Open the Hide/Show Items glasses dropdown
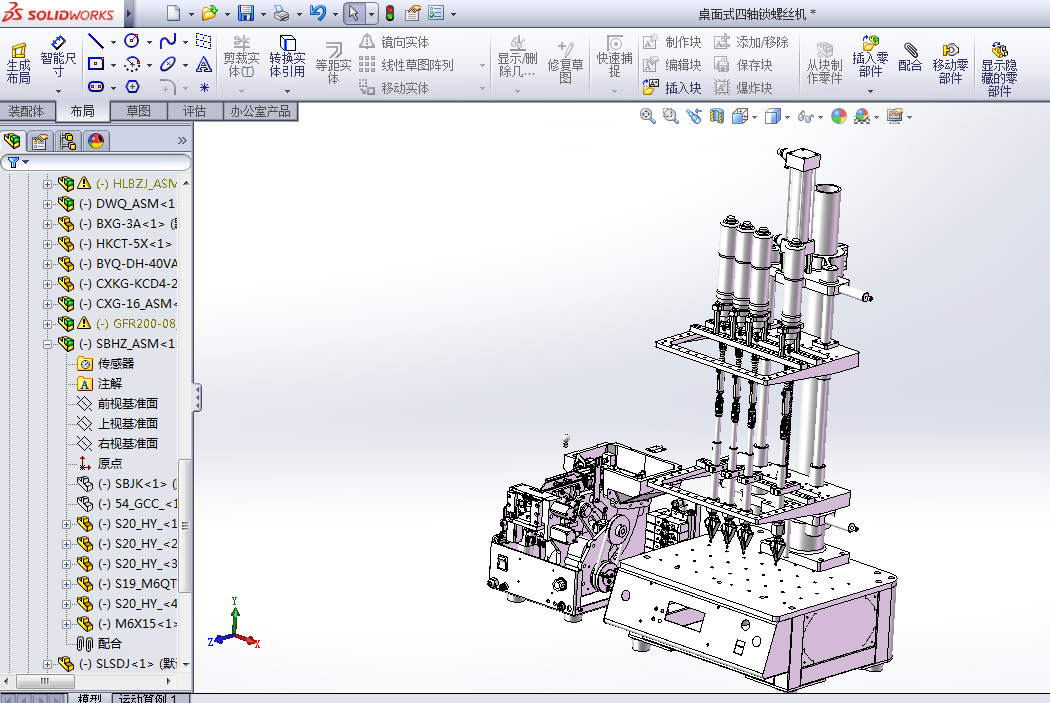Viewport: 1050px width, 703px height. [x=821, y=117]
